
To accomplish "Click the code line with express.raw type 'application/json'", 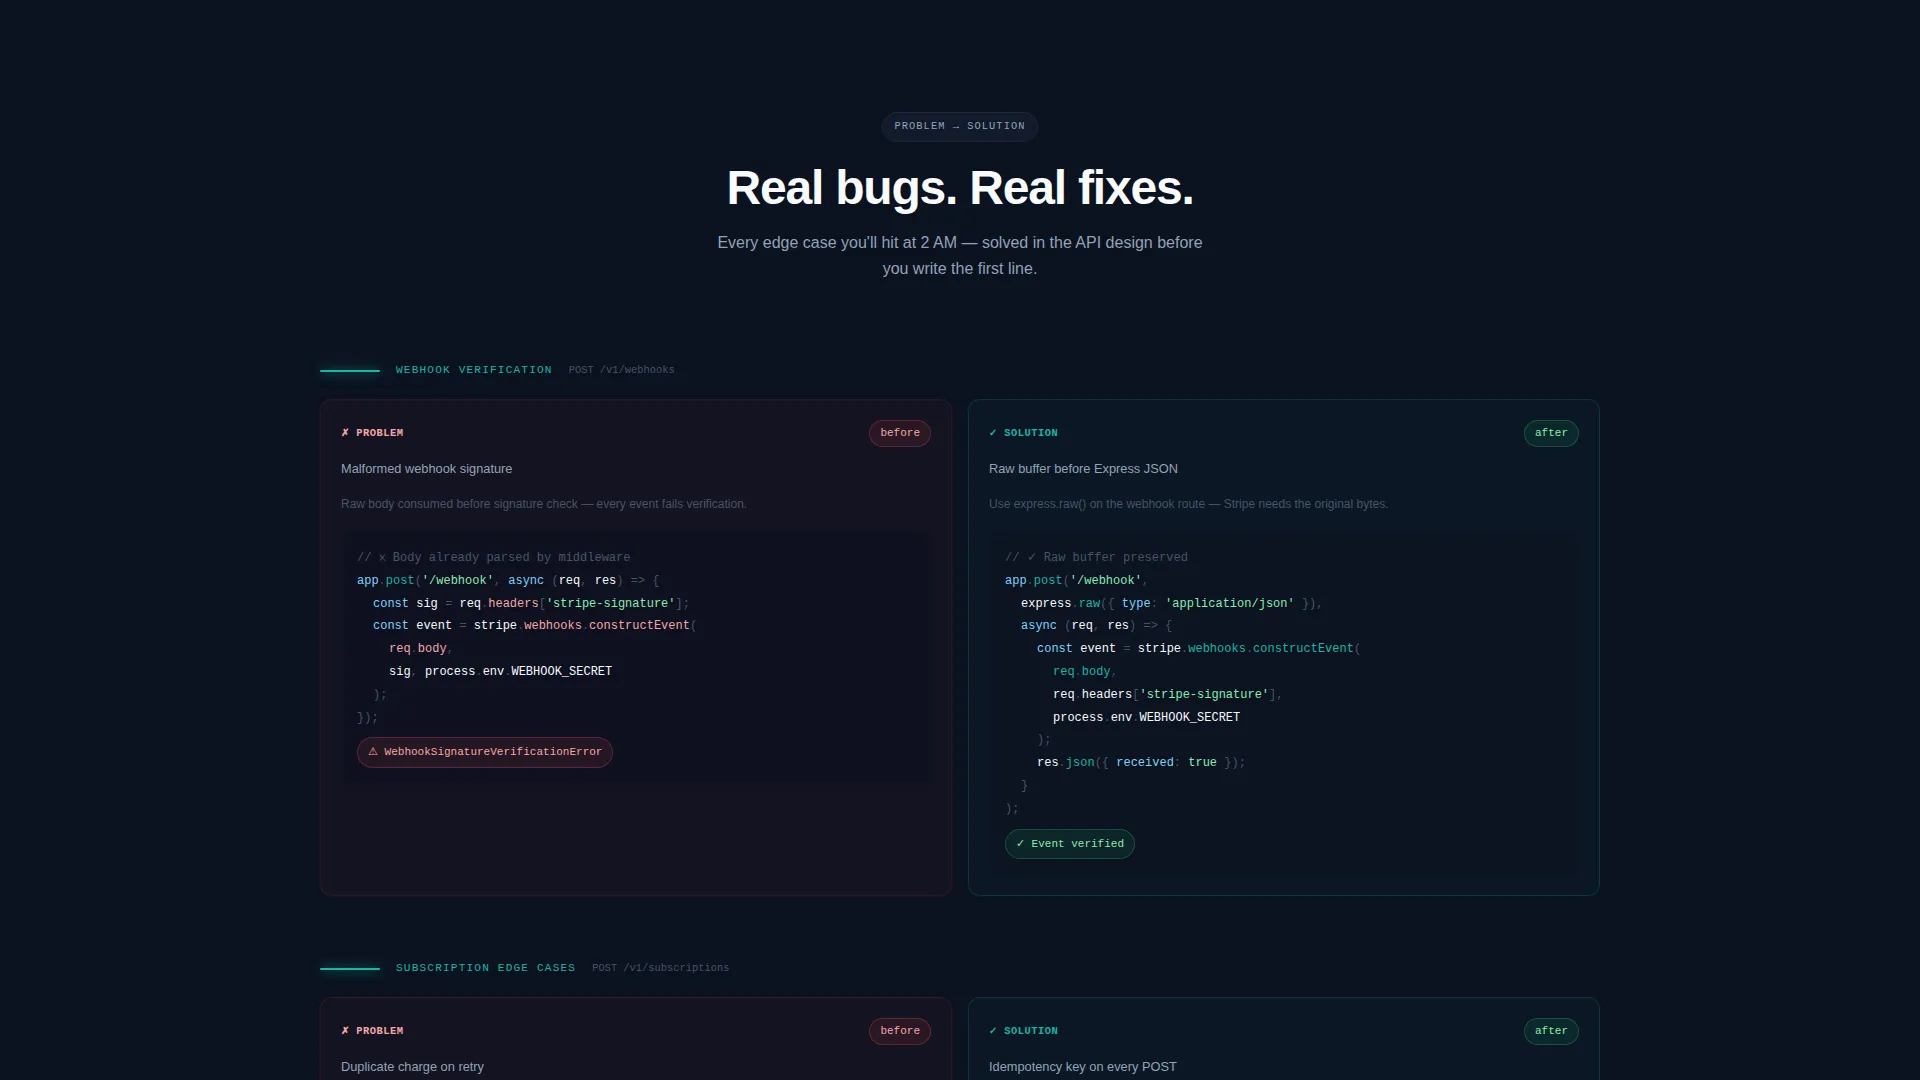I will coord(1172,604).
